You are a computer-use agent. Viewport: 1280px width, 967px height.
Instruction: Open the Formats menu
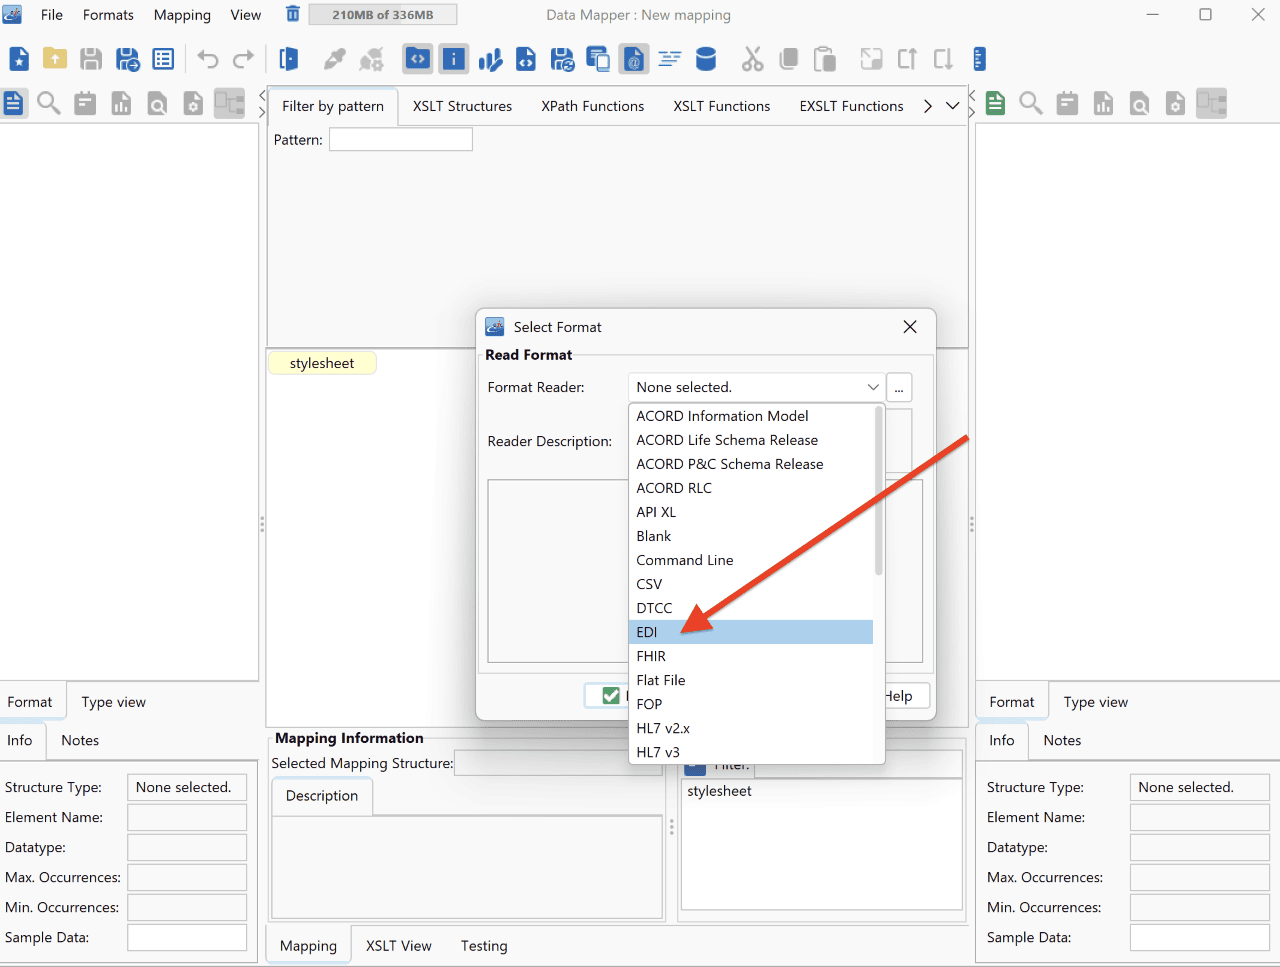(x=108, y=15)
